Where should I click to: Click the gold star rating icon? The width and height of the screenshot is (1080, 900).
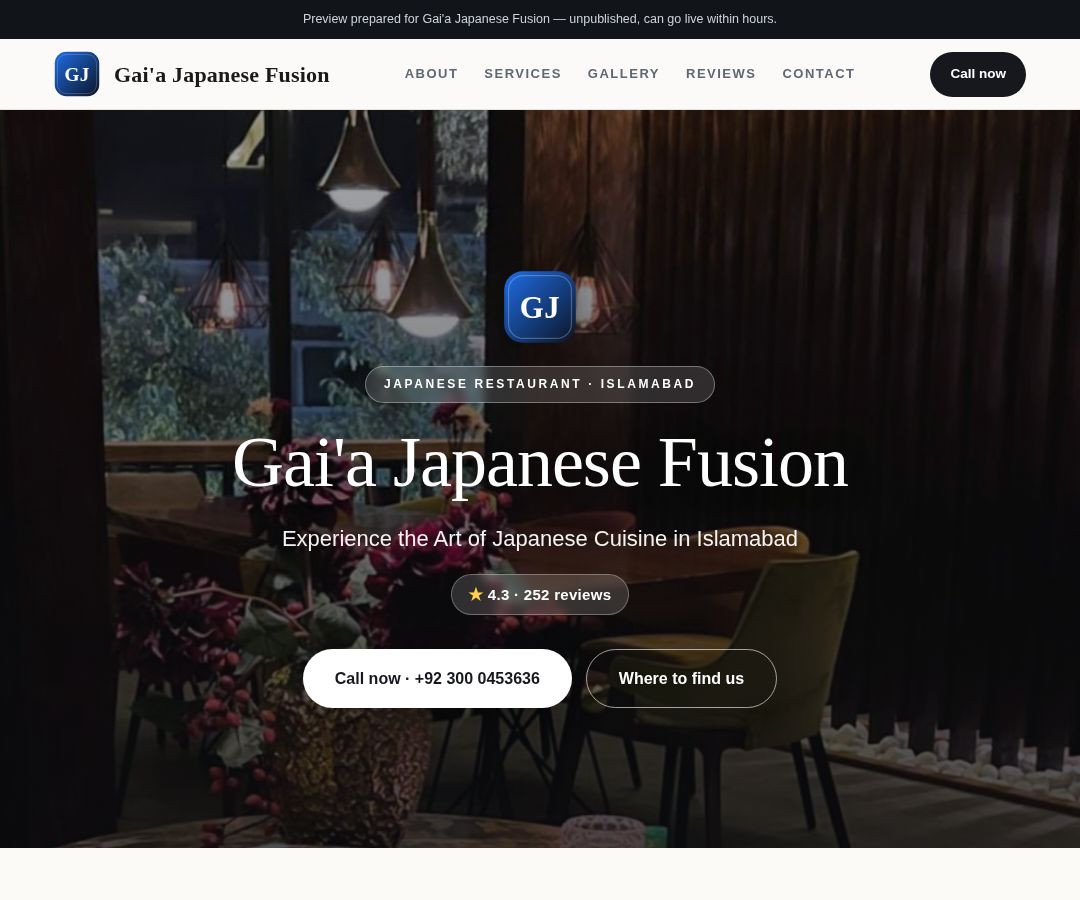point(475,594)
